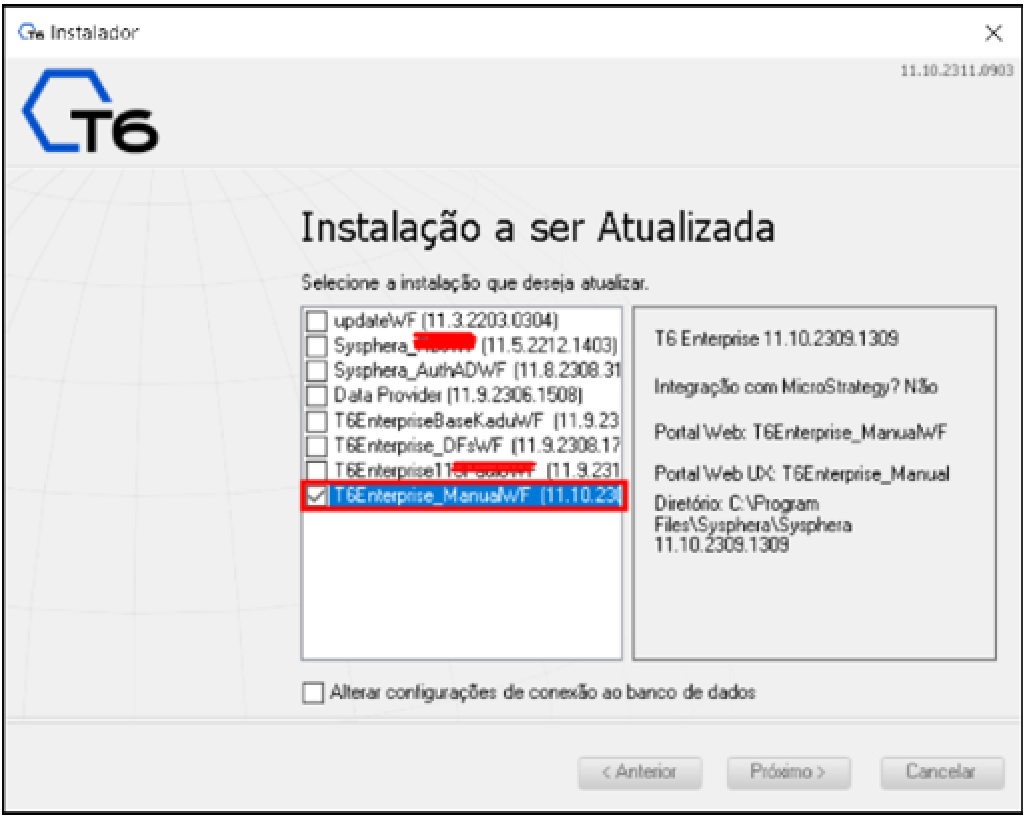1025x817 pixels.
Task: Click the Instalador title bar app icon
Action: pos(31,32)
